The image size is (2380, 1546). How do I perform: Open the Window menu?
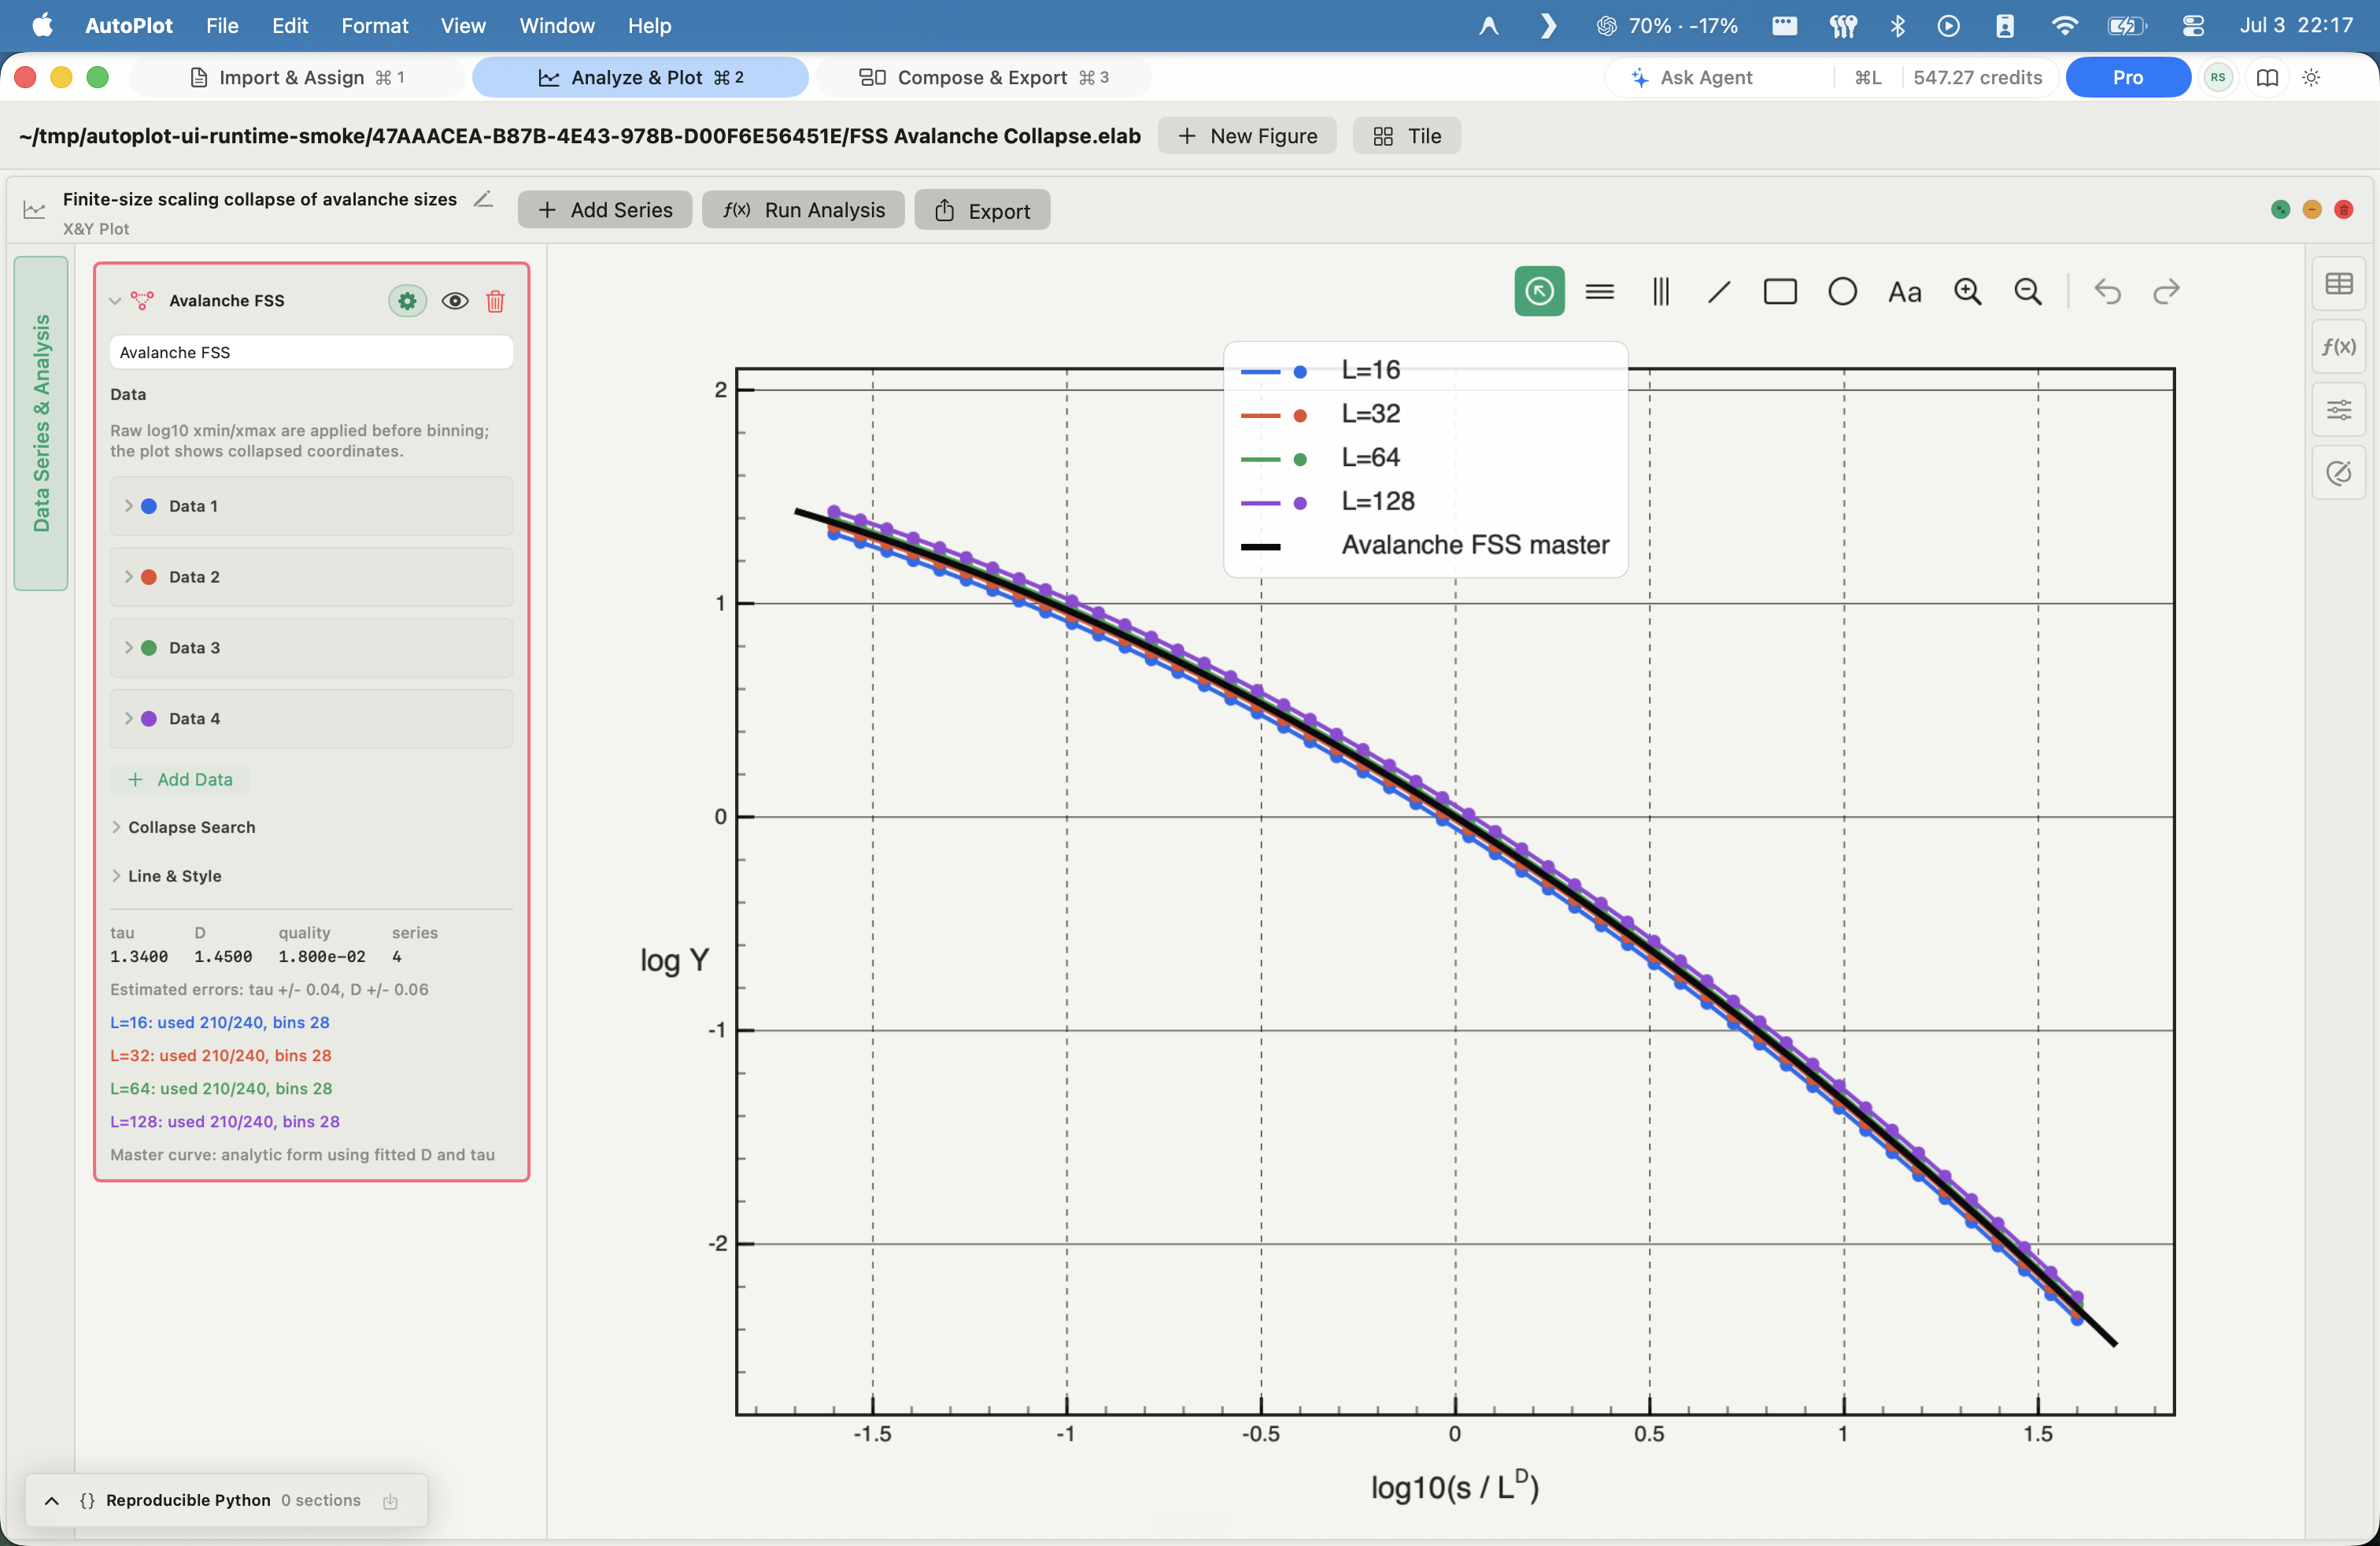[x=557, y=25]
